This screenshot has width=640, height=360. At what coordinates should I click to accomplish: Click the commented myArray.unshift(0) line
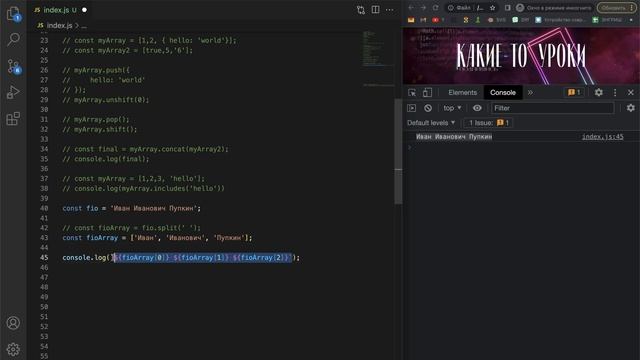click(106, 100)
